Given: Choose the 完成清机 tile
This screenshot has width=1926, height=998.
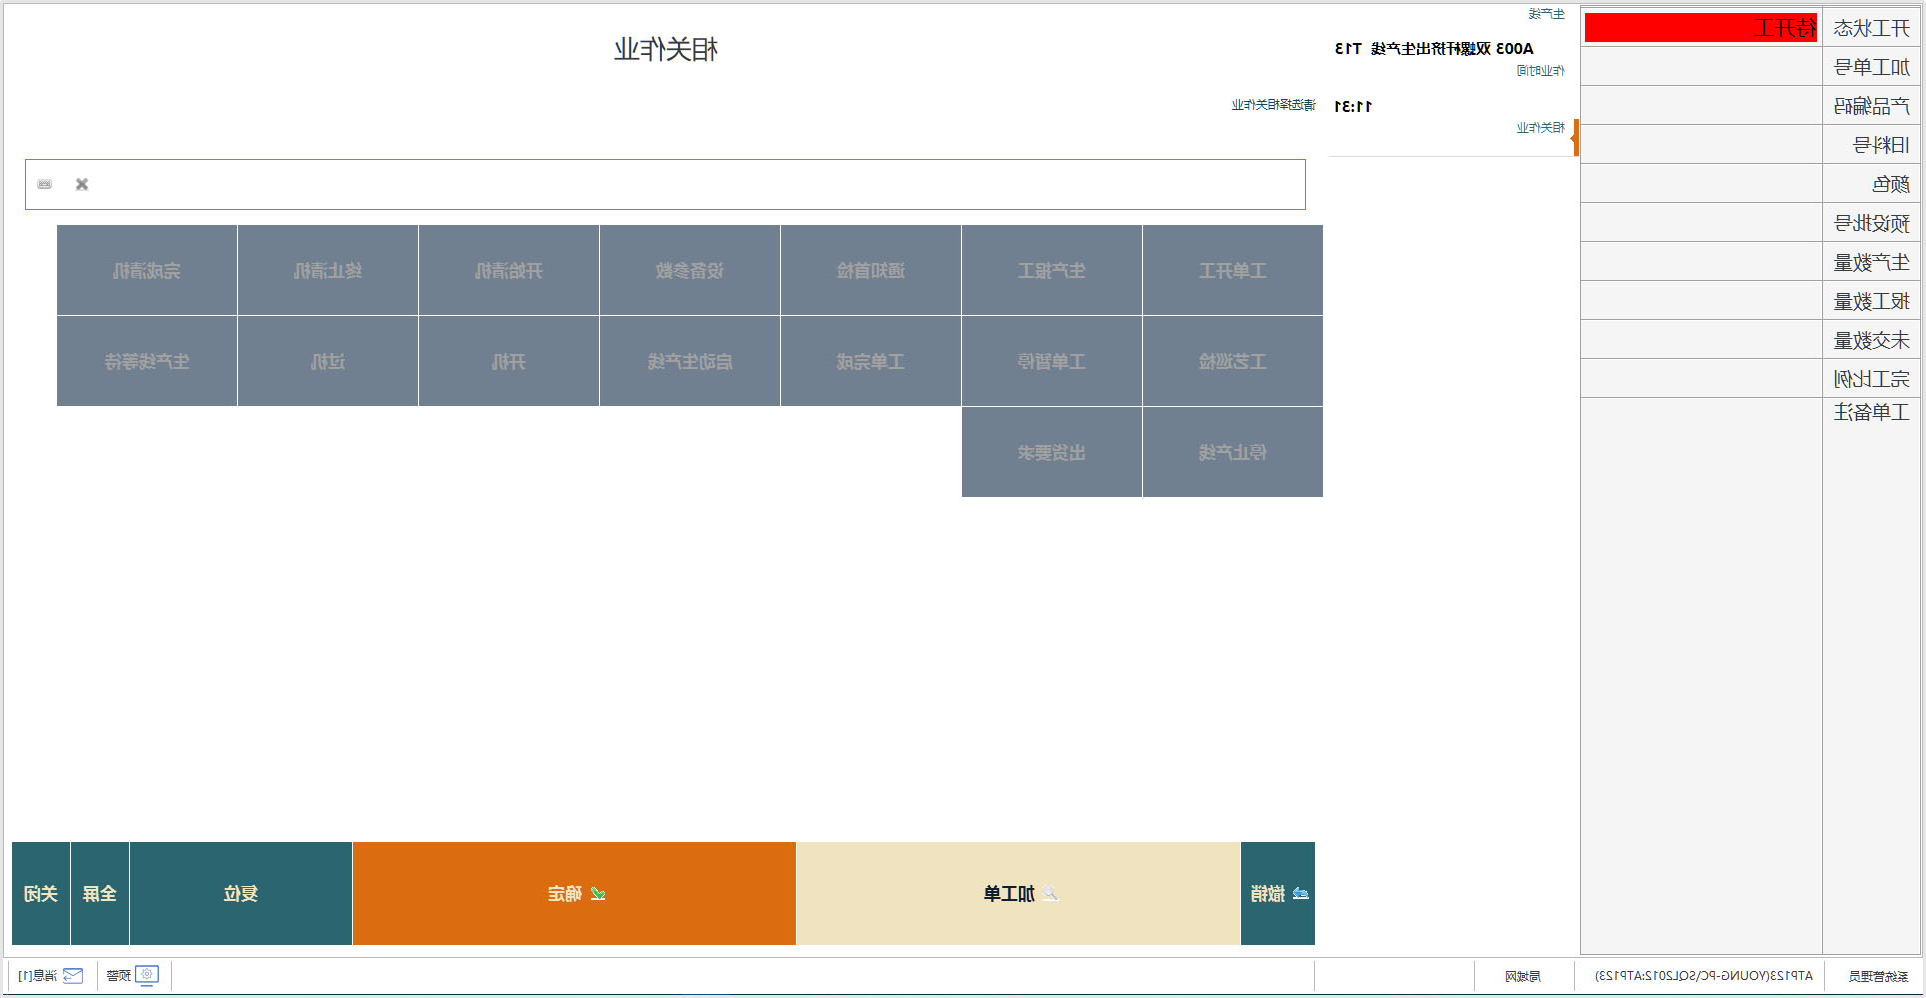Looking at the screenshot, I should pos(147,270).
